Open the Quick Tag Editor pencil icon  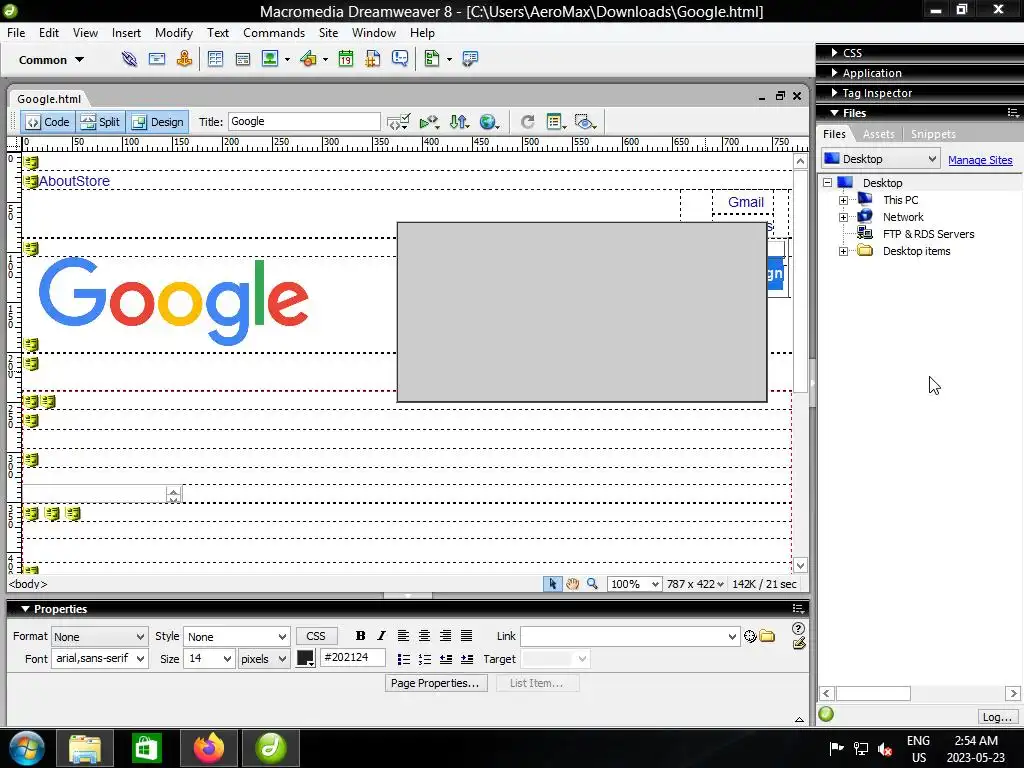[x=799, y=644]
